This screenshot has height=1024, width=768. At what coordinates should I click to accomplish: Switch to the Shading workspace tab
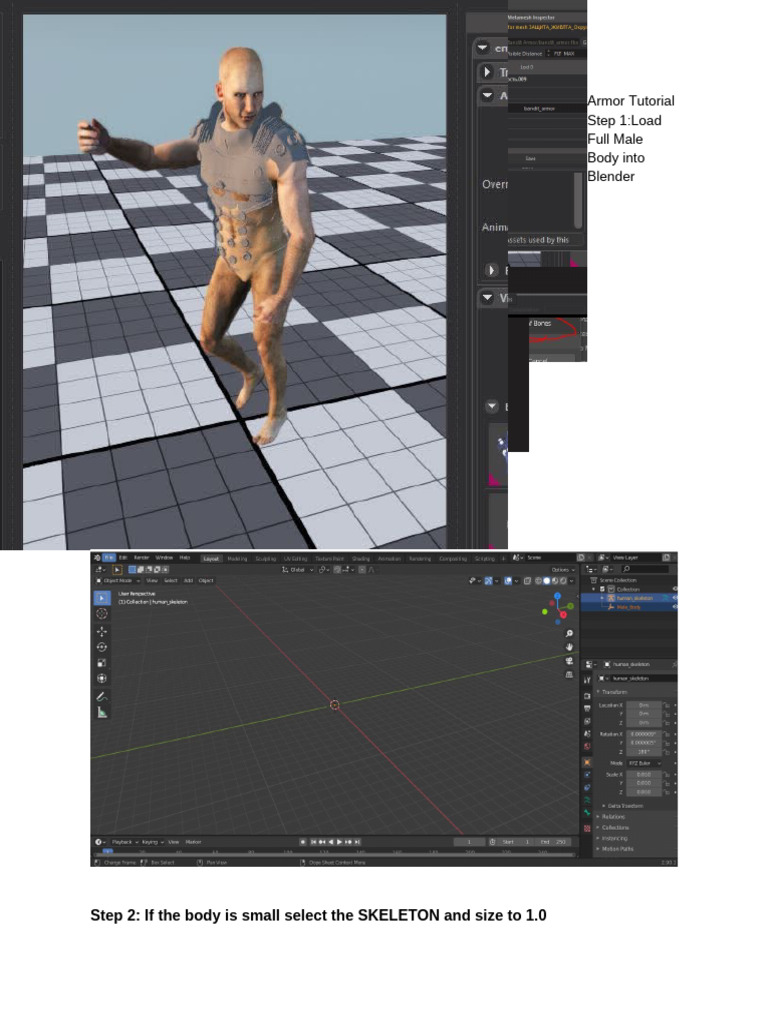(360, 559)
